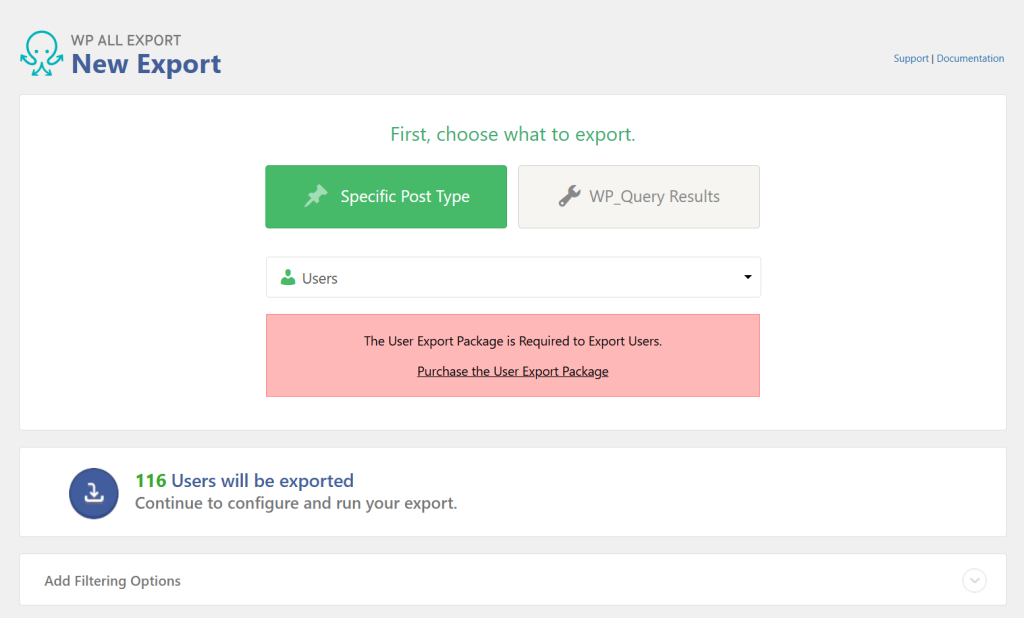Open the Documentation link

(970, 59)
